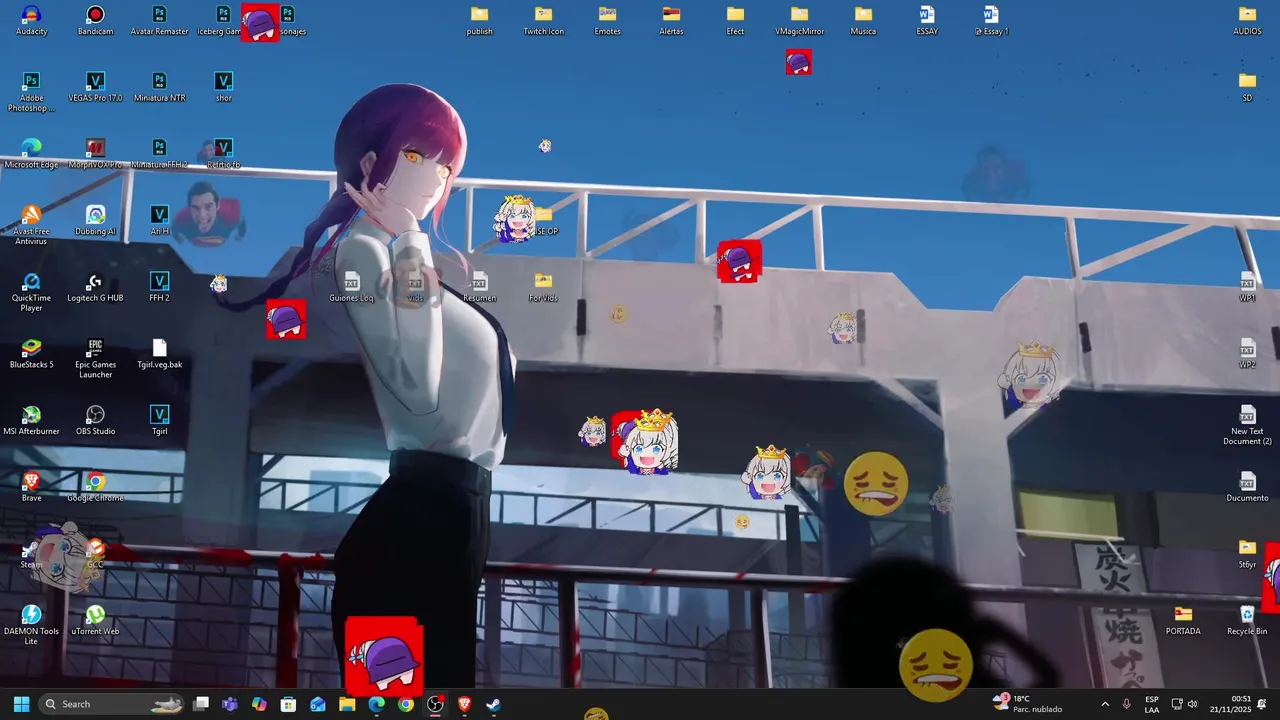Launch Dubbing AI

point(95,220)
